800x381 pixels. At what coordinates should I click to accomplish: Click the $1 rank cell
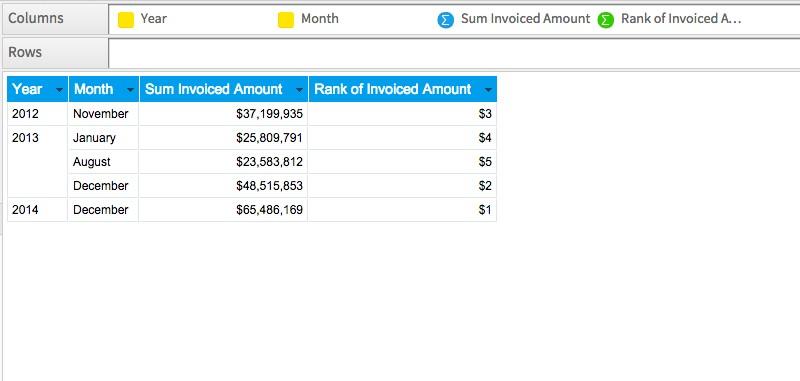pos(403,210)
